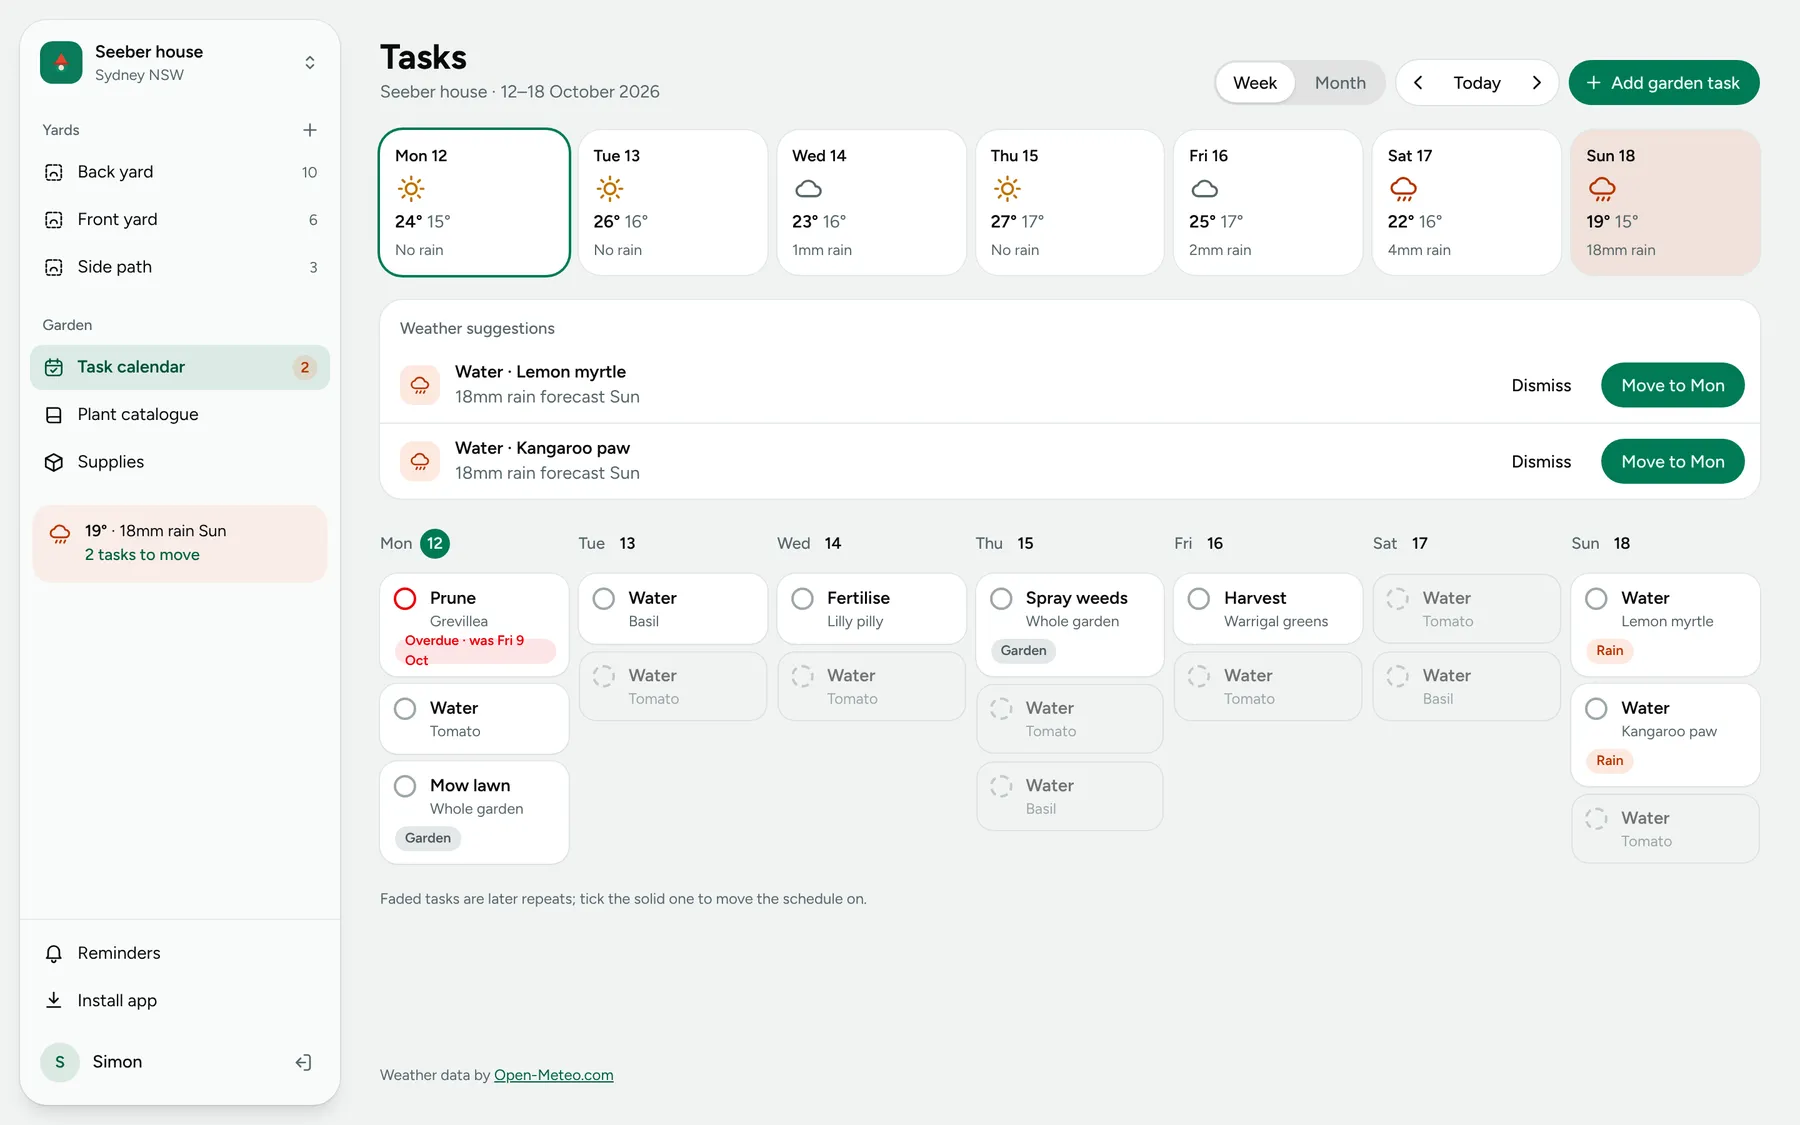Click the Reminders bell icon

pyautogui.click(x=54, y=954)
